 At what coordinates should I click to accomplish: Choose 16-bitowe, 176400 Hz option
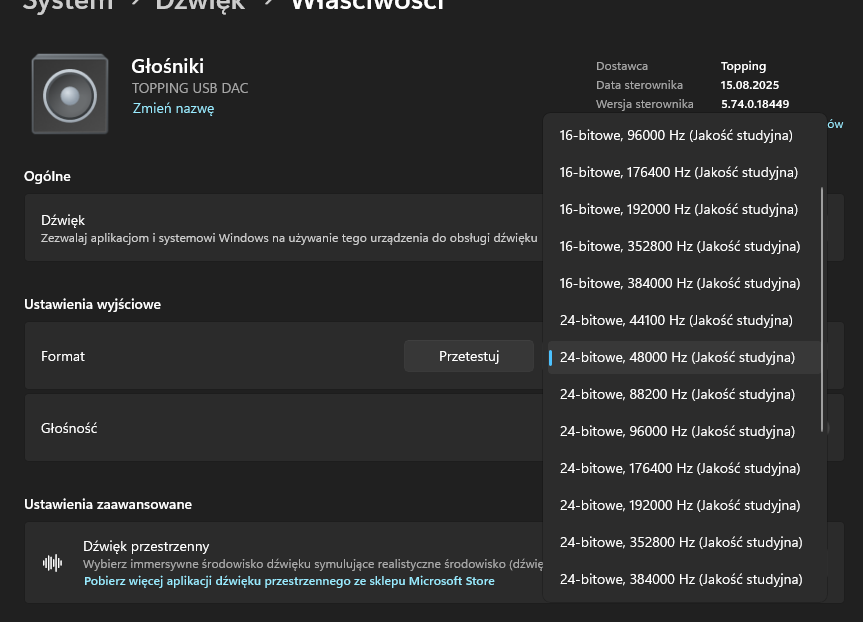pos(679,172)
